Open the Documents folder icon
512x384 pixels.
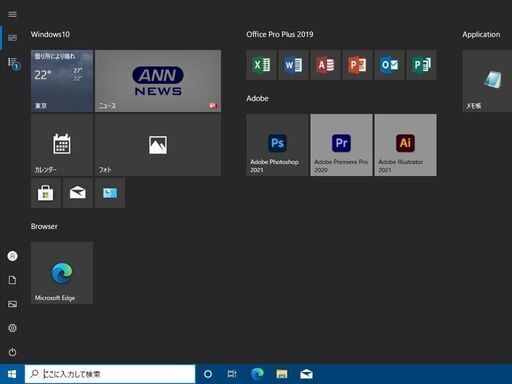click(x=12, y=280)
